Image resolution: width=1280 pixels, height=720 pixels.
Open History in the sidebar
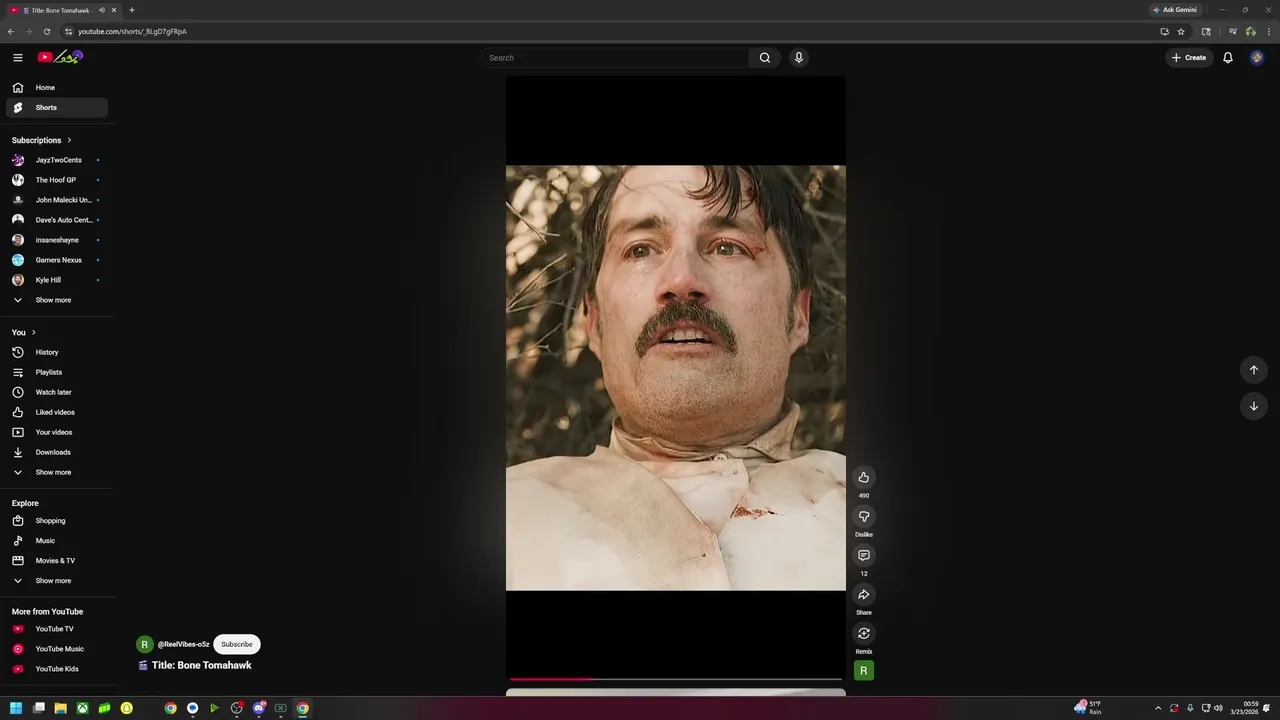pos(57,352)
